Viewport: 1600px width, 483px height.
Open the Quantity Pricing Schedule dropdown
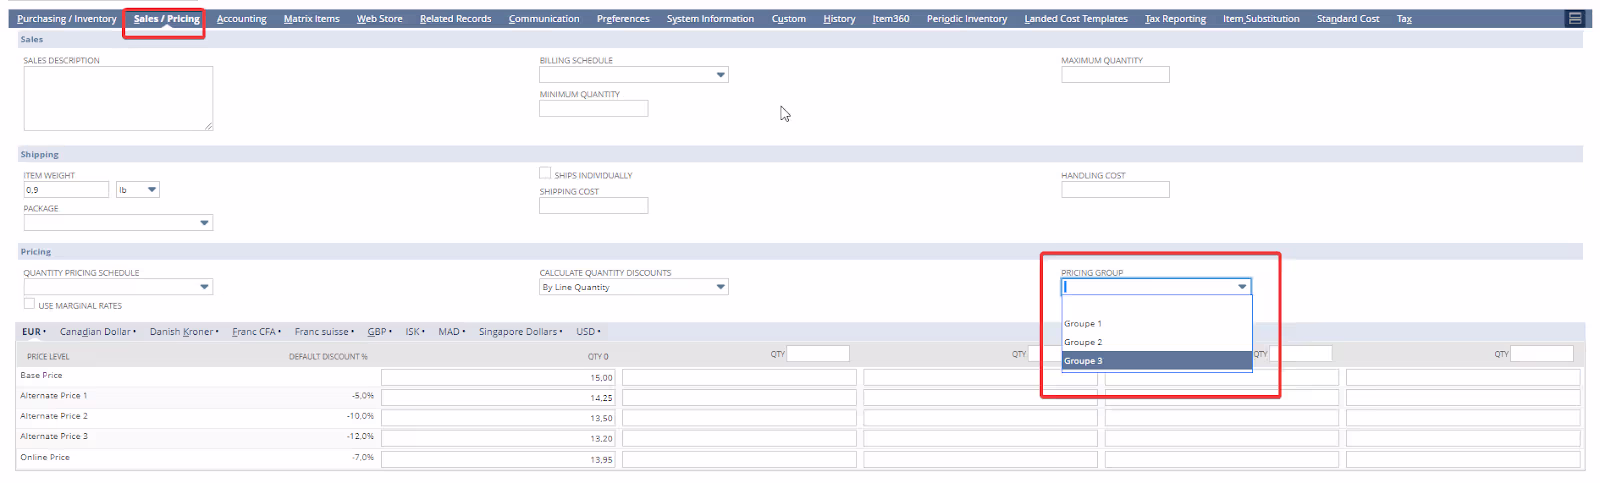click(118, 287)
